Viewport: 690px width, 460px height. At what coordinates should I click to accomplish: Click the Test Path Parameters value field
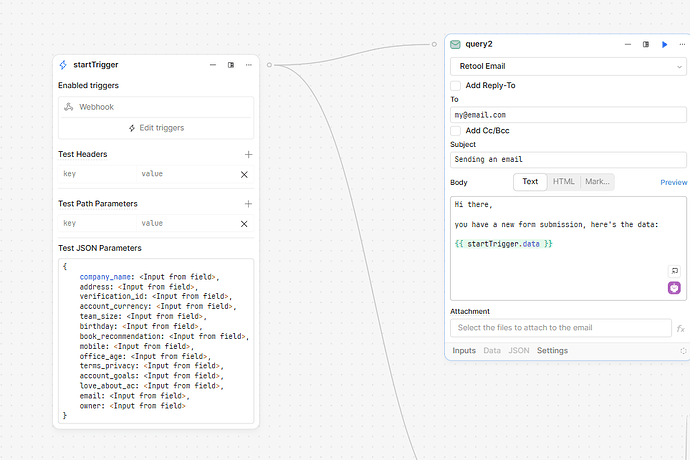tap(187, 223)
